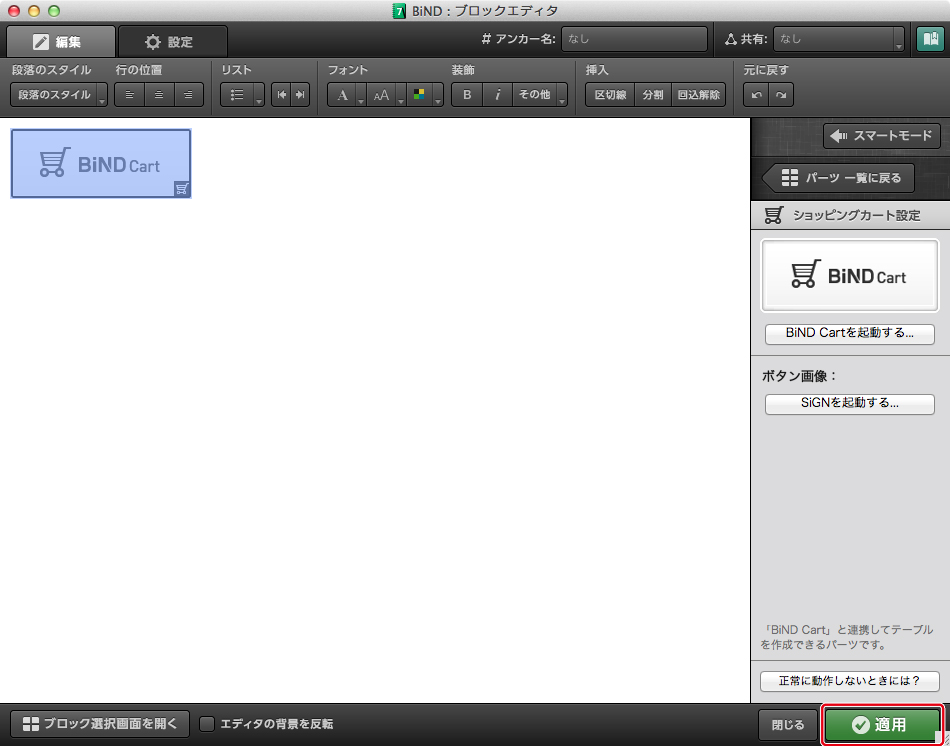This screenshot has width=950, height=747.
Task: Redo the last undone edit
Action: 781,95
